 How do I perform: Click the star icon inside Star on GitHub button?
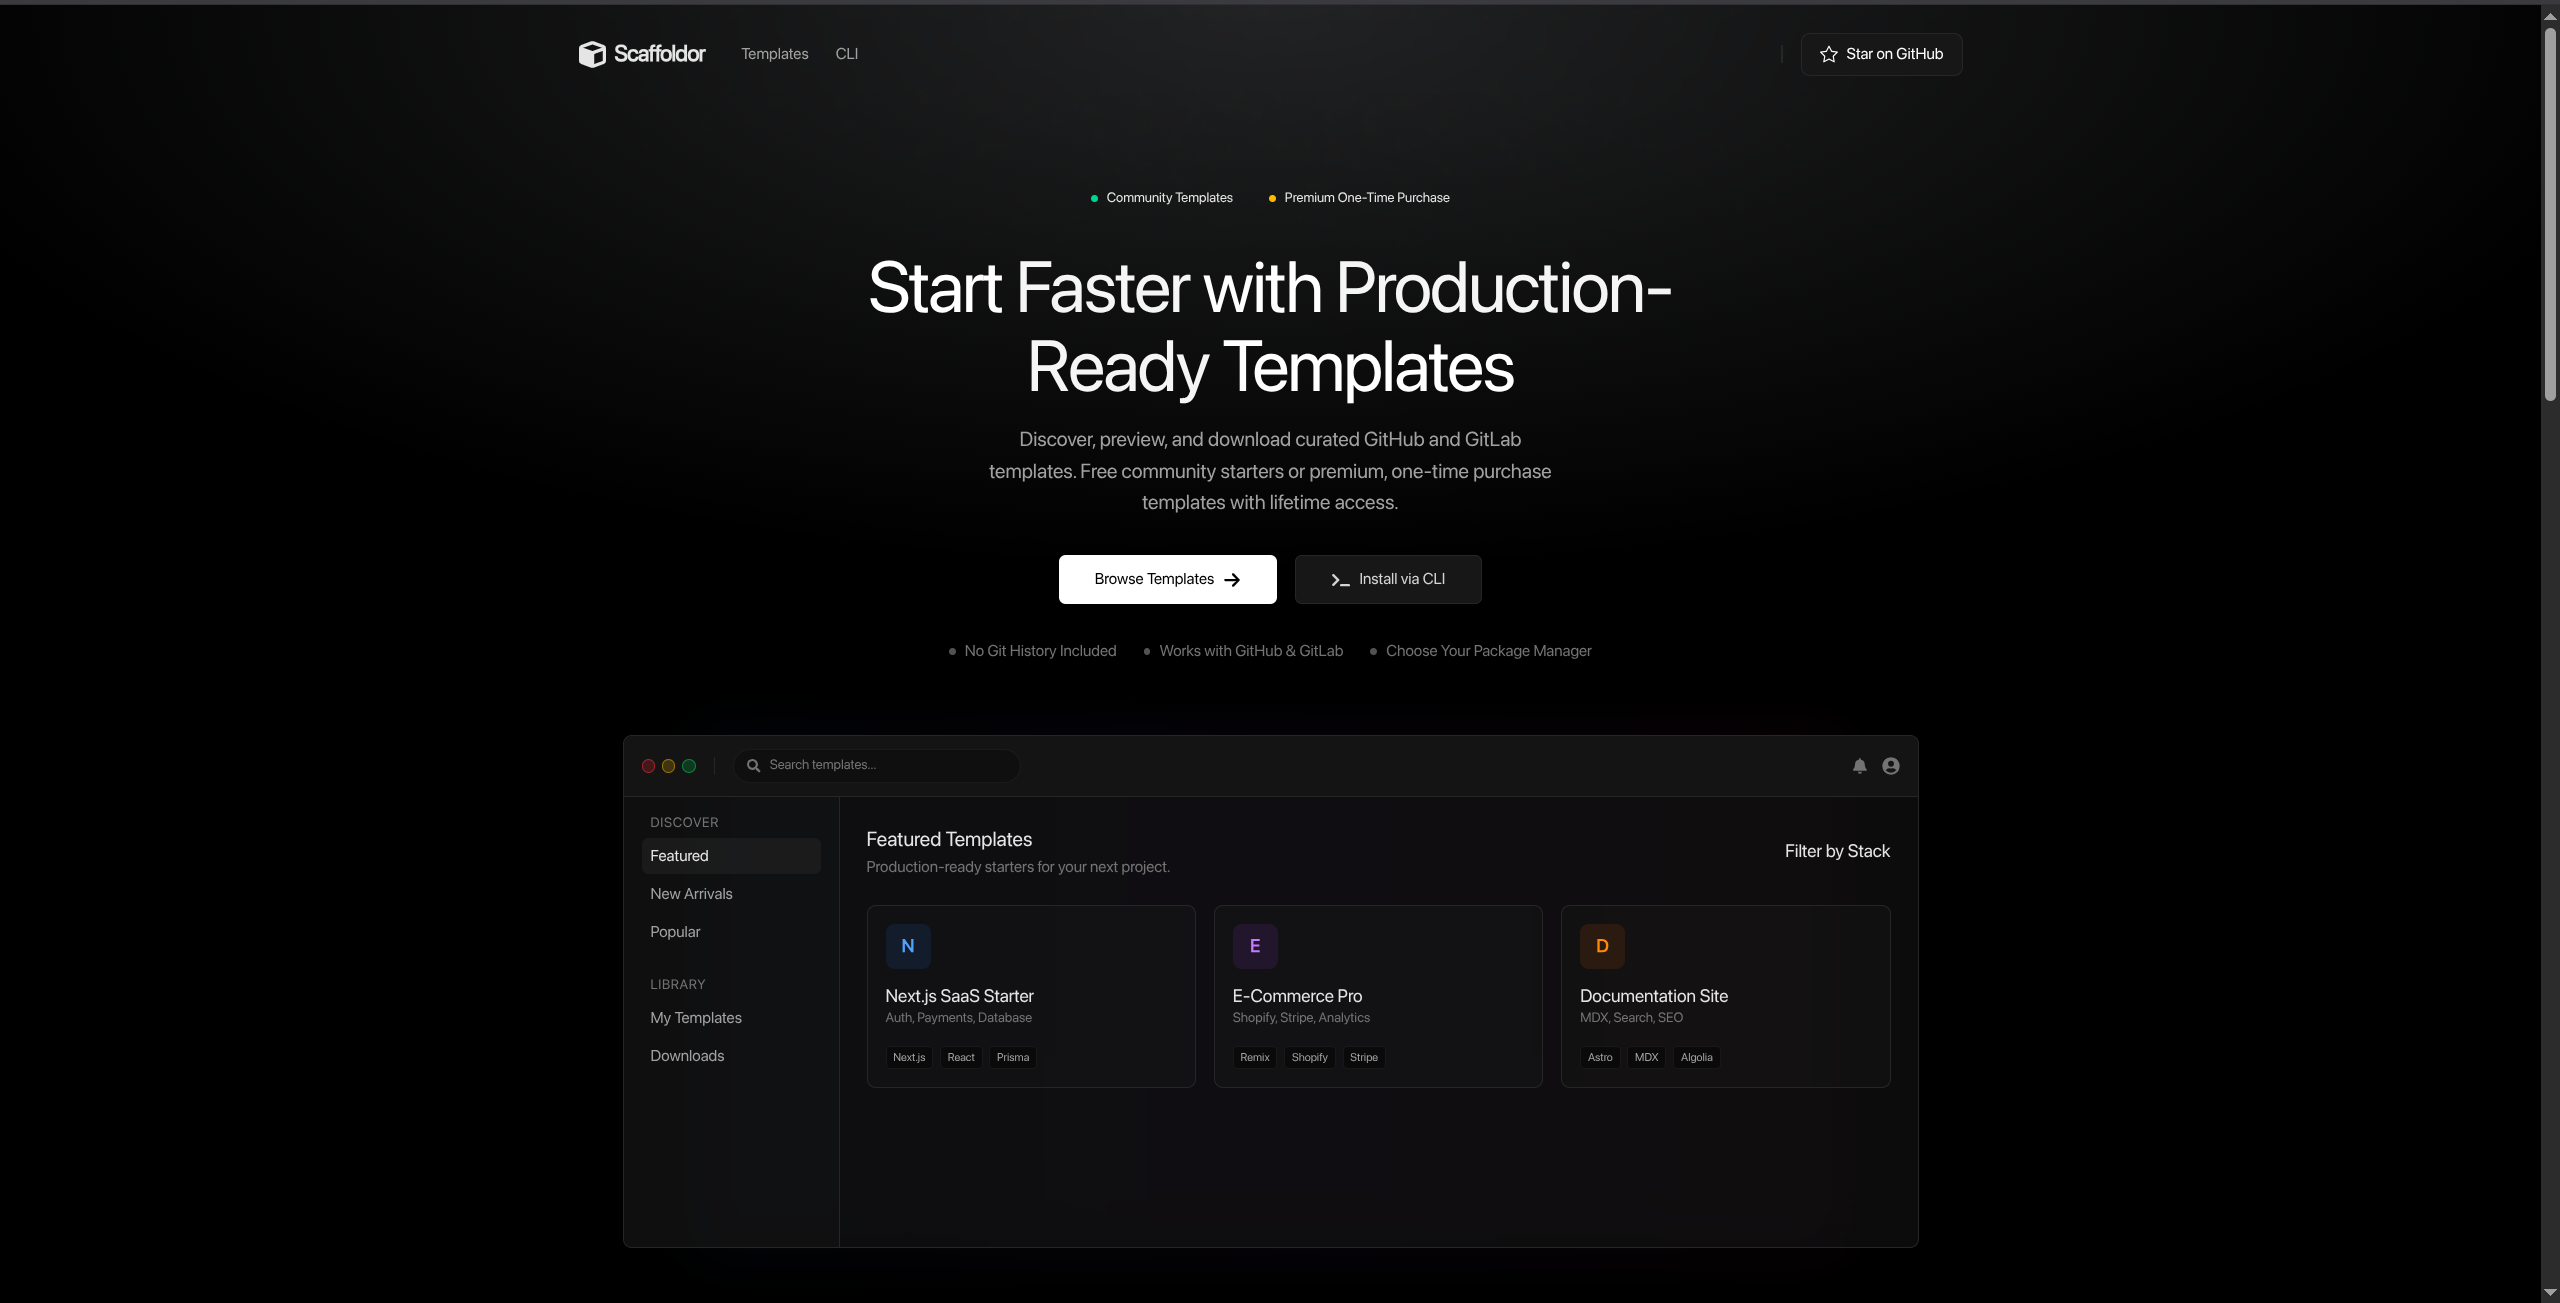[1827, 54]
